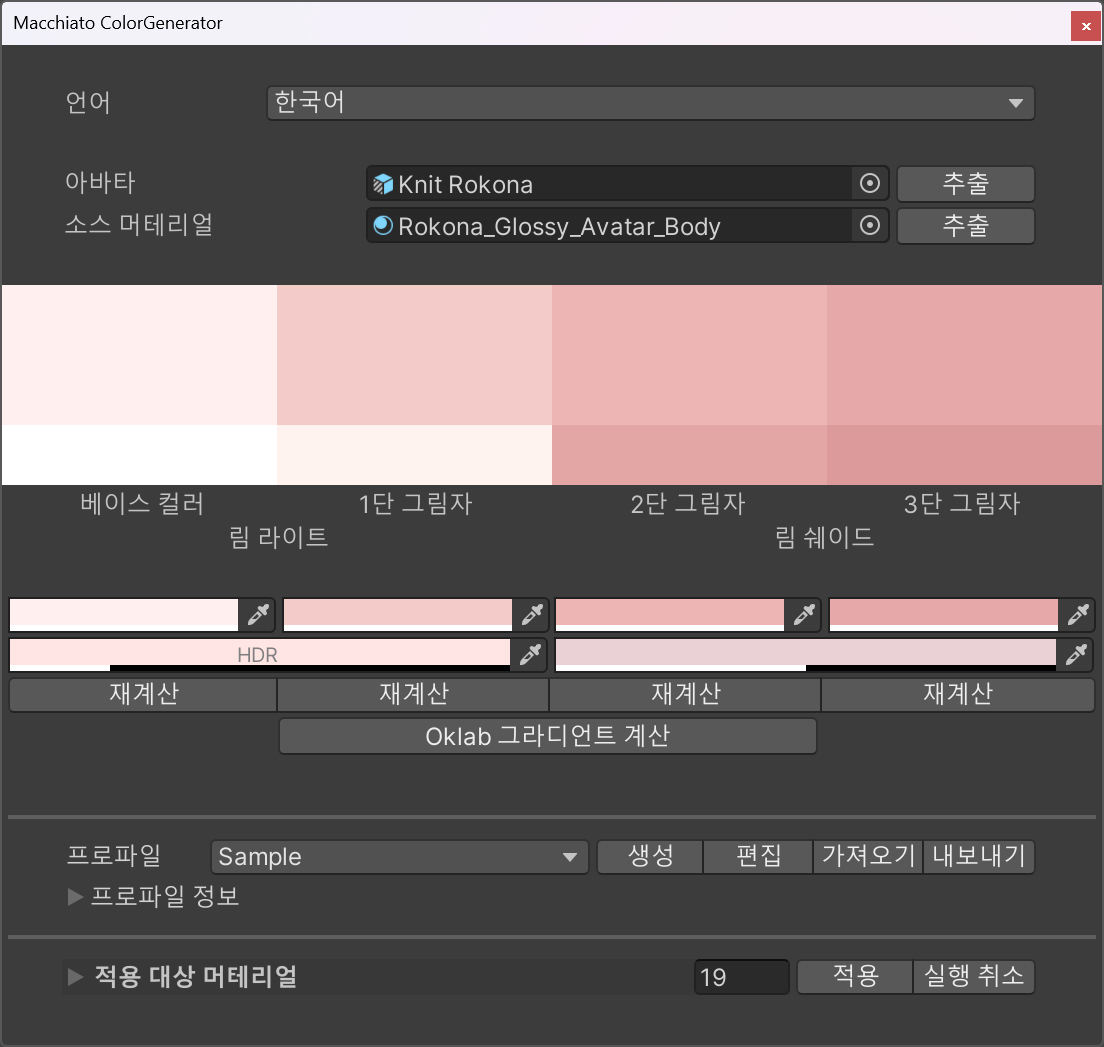This screenshot has width=1104, height=1047.
Task: Click the eyedropper for the 림 쉐이드 color
Action: [1075, 655]
